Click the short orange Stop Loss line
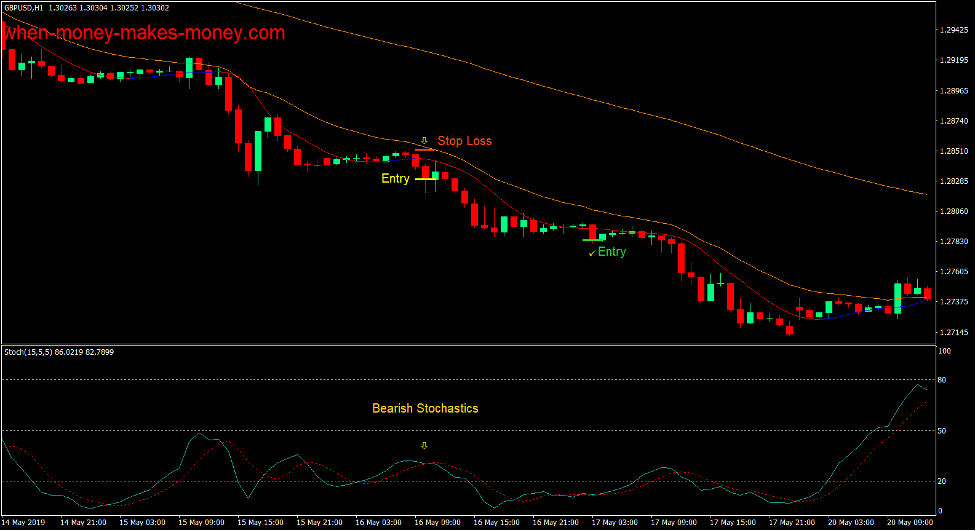977x531 pixels. point(424,149)
